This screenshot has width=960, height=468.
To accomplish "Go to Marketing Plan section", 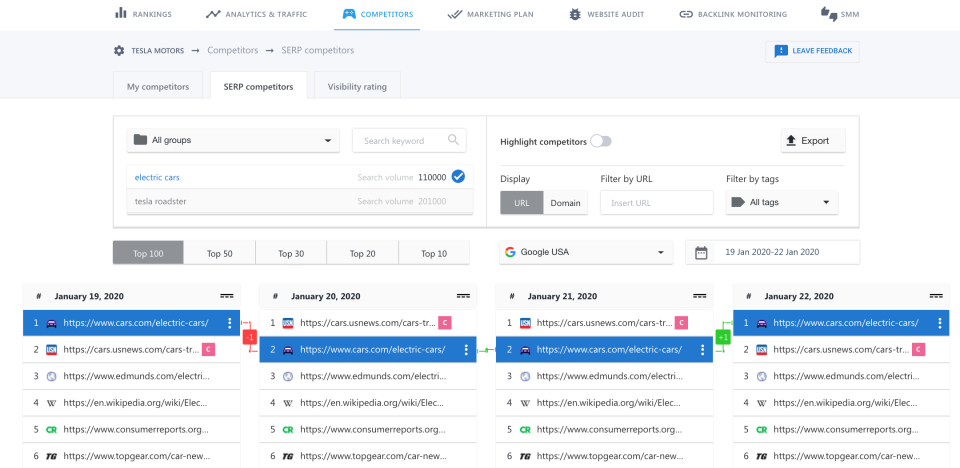I will (x=490, y=13).
